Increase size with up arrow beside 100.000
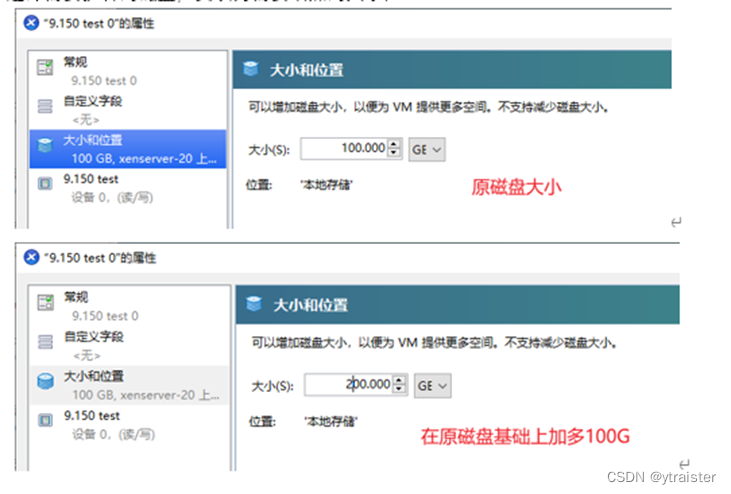 coord(394,144)
